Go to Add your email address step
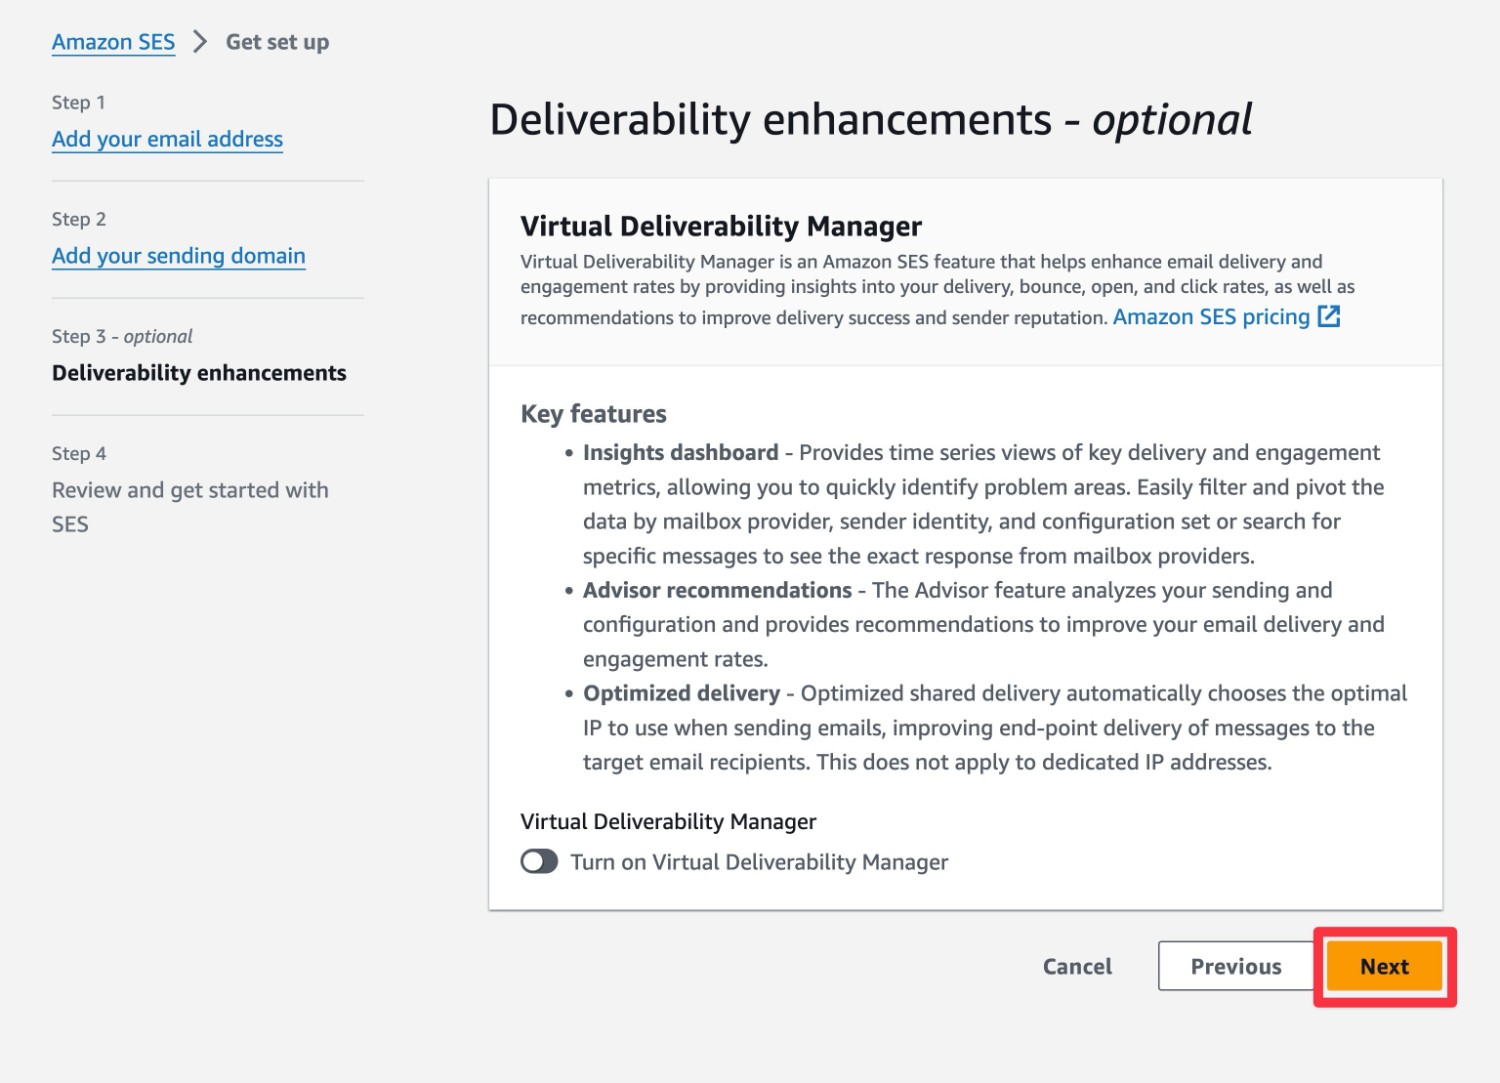 click(167, 139)
